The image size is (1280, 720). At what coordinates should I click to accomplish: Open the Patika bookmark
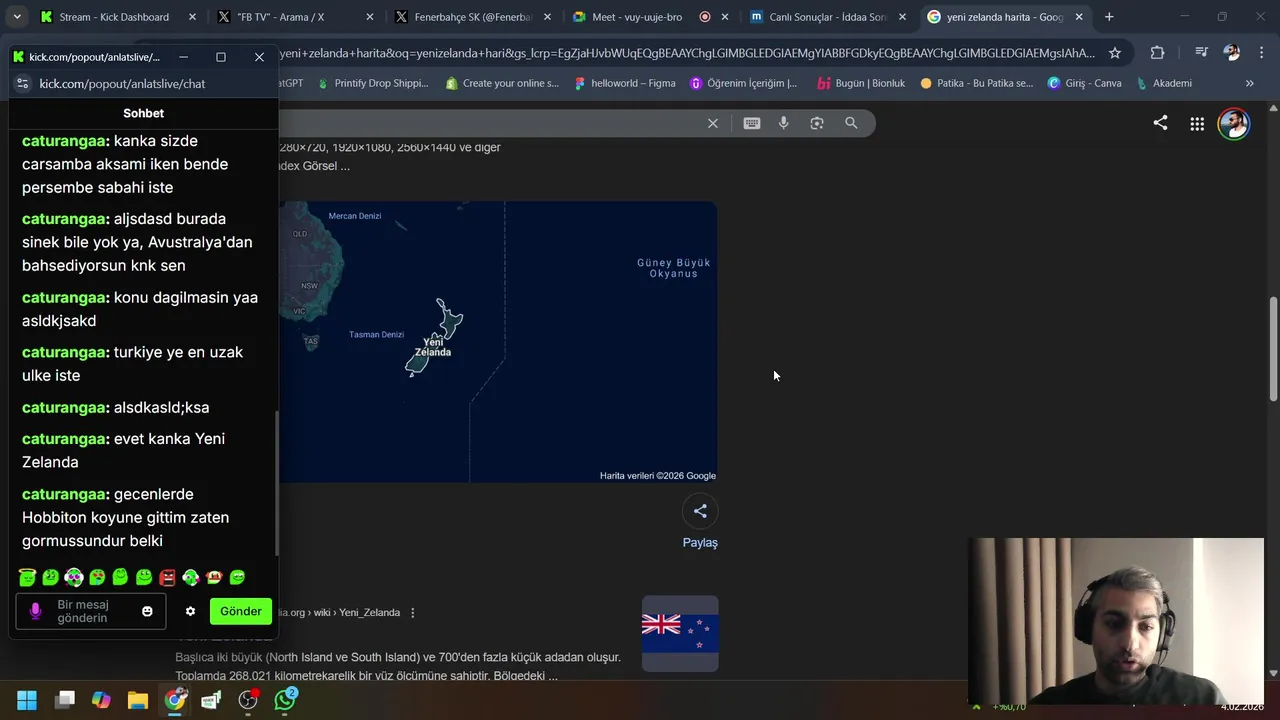(976, 83)
